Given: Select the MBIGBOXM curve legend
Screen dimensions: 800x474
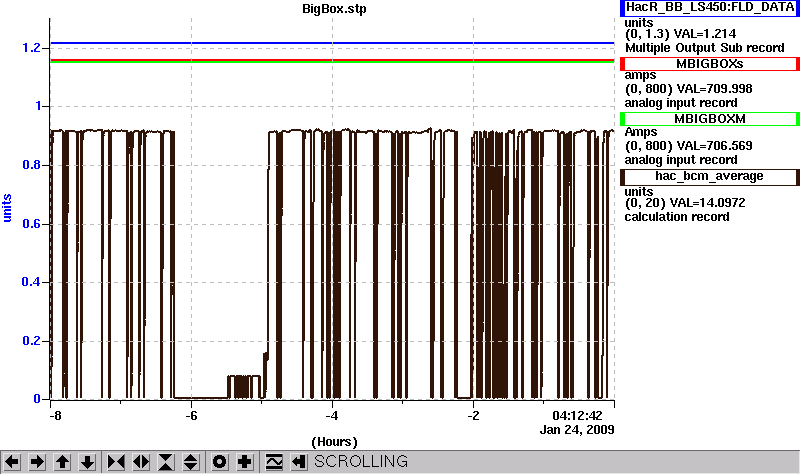Looking at the screenshot, I should coord(710,119).
